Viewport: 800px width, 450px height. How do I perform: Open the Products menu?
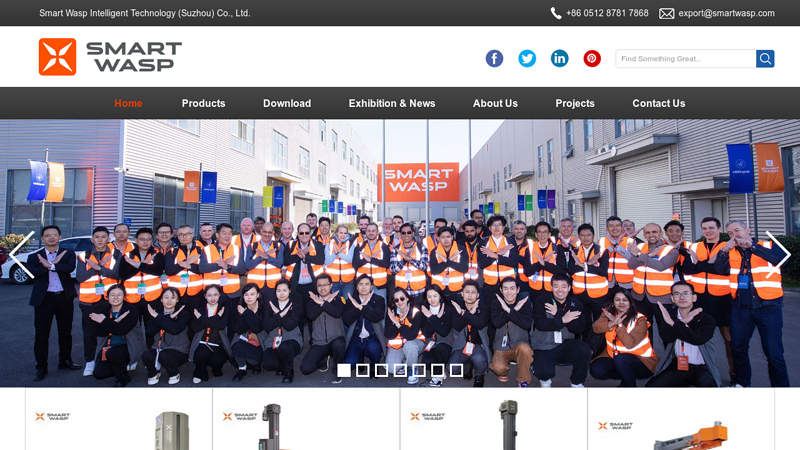tap(204, 103)
